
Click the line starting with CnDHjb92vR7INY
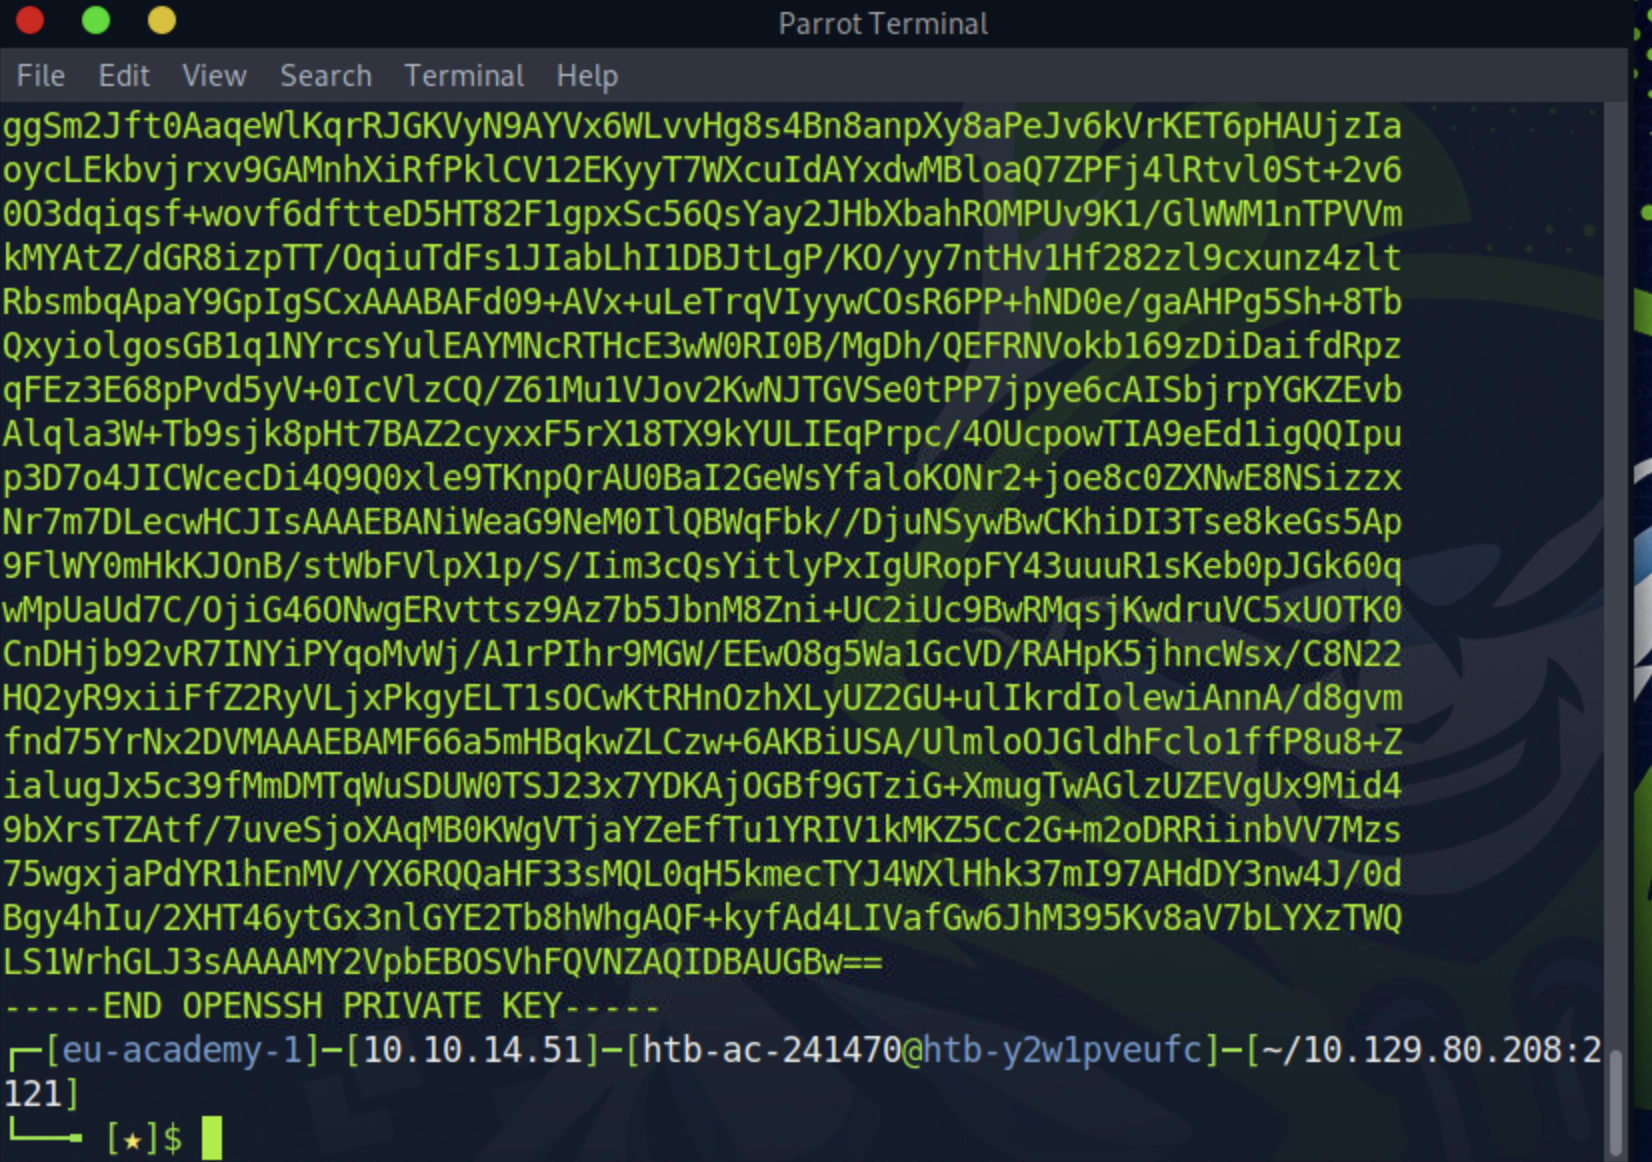coord(702,655)
